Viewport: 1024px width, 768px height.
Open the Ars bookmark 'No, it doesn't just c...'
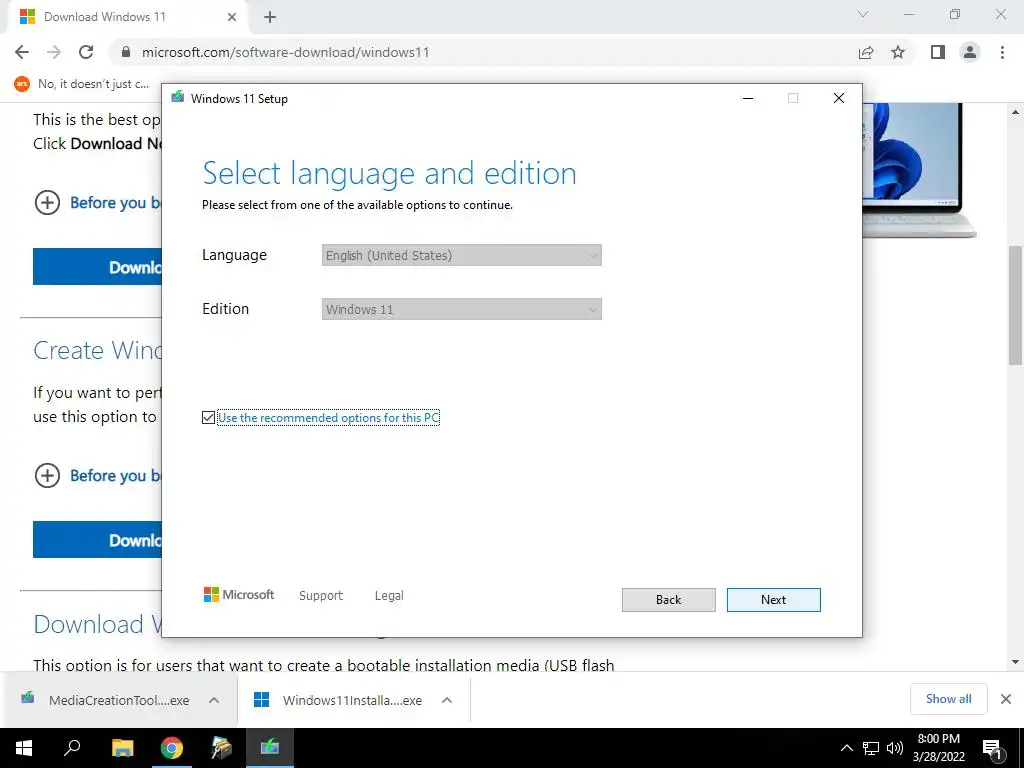click(82, 84)
